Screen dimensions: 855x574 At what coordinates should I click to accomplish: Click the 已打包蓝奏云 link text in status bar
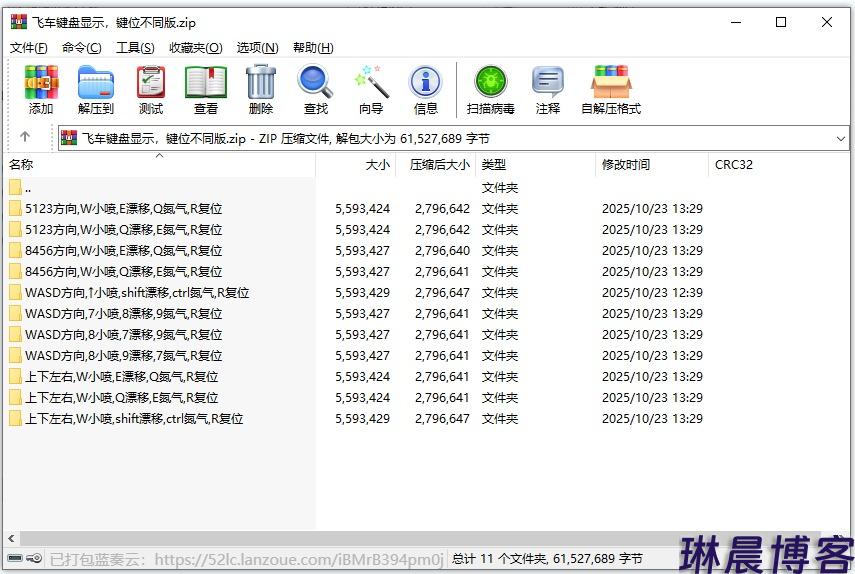246,559
